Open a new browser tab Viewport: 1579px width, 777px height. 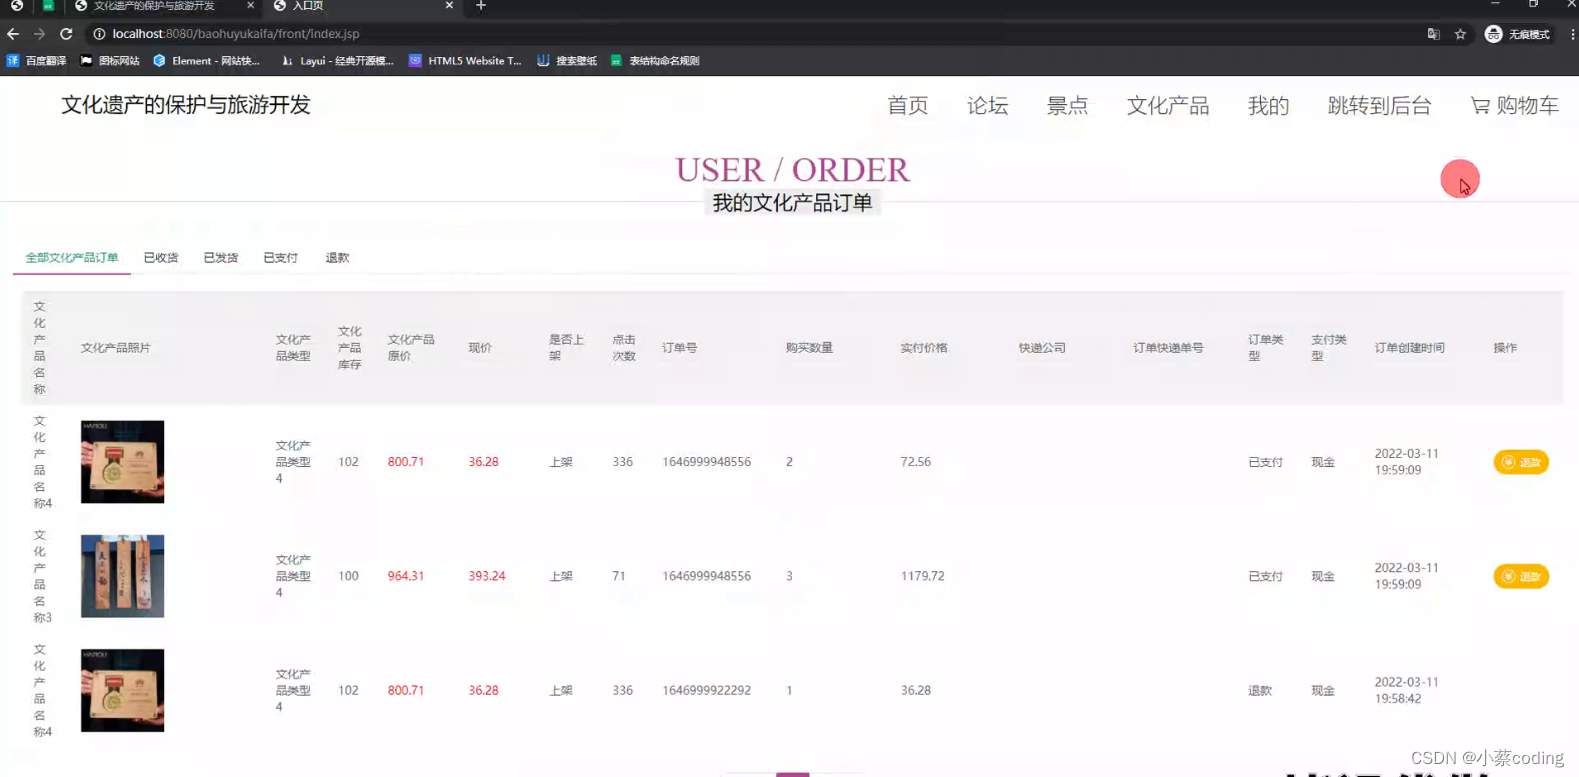coord(481,6)
